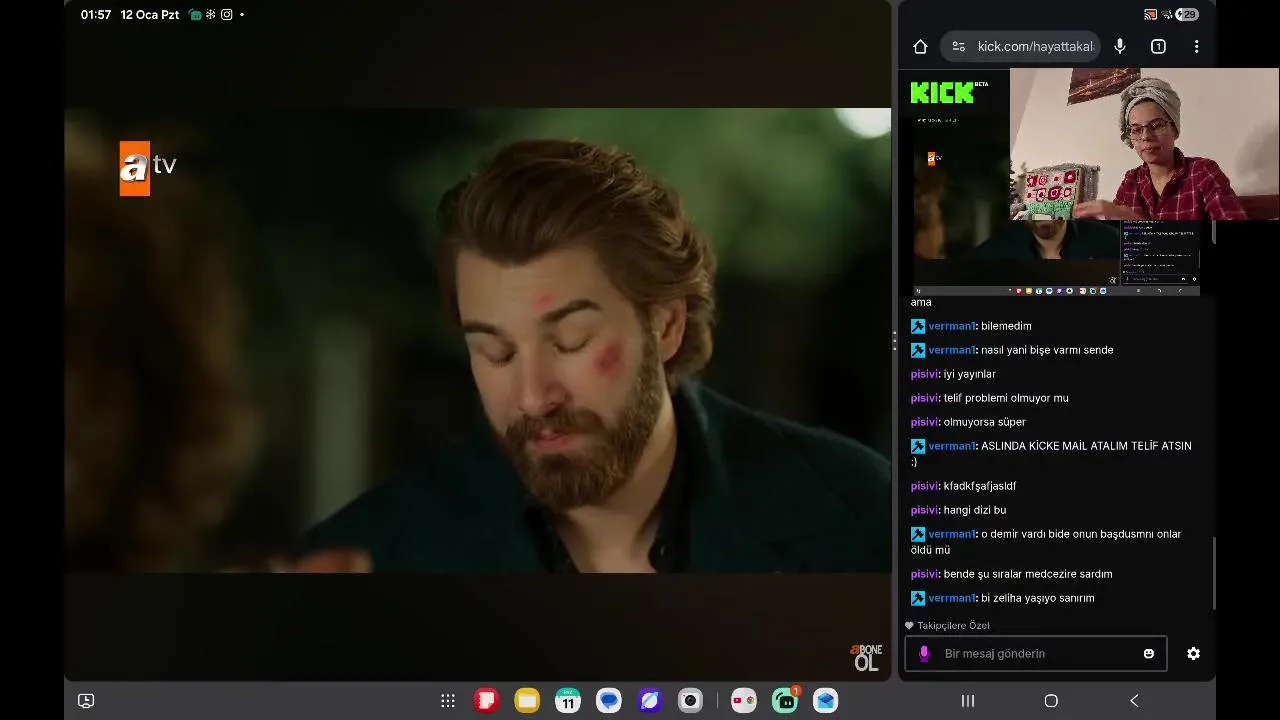Image resolution: width=1280 pixels, height=720 pixels.
Task: Select message text 'olmuyorsa süper'
Action: 985,422
